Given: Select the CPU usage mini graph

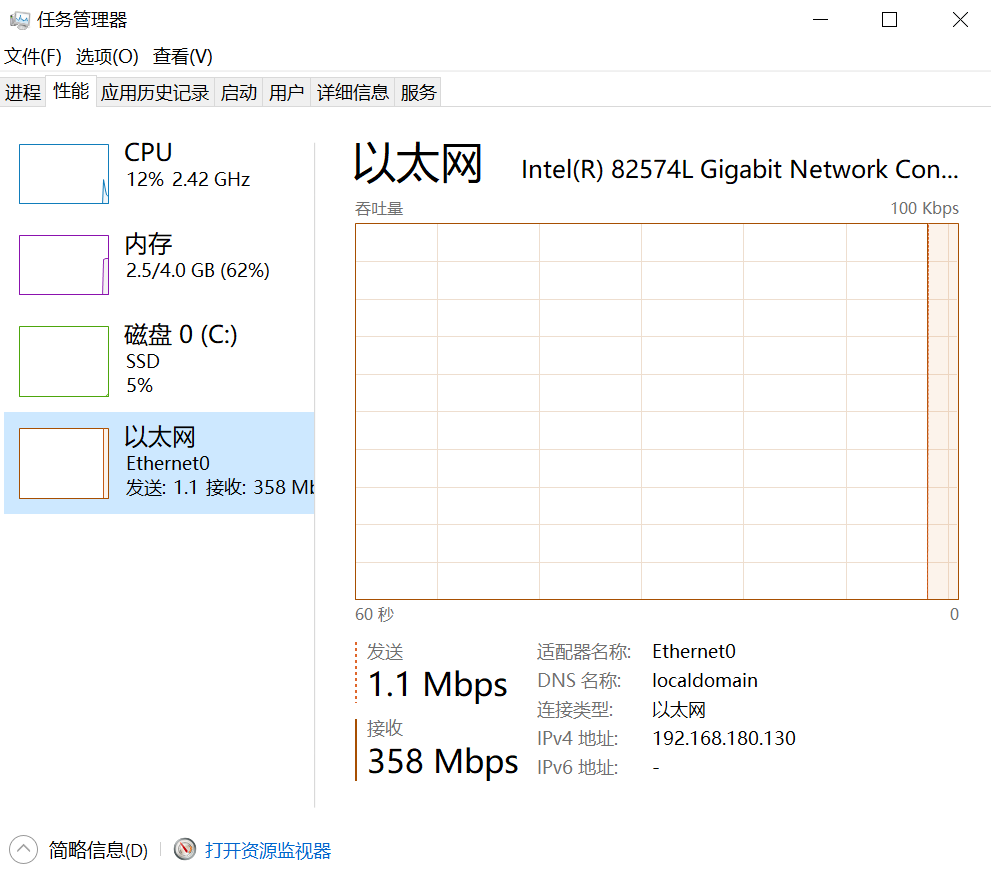Looking at the screenshot, I should pos(64,174).
